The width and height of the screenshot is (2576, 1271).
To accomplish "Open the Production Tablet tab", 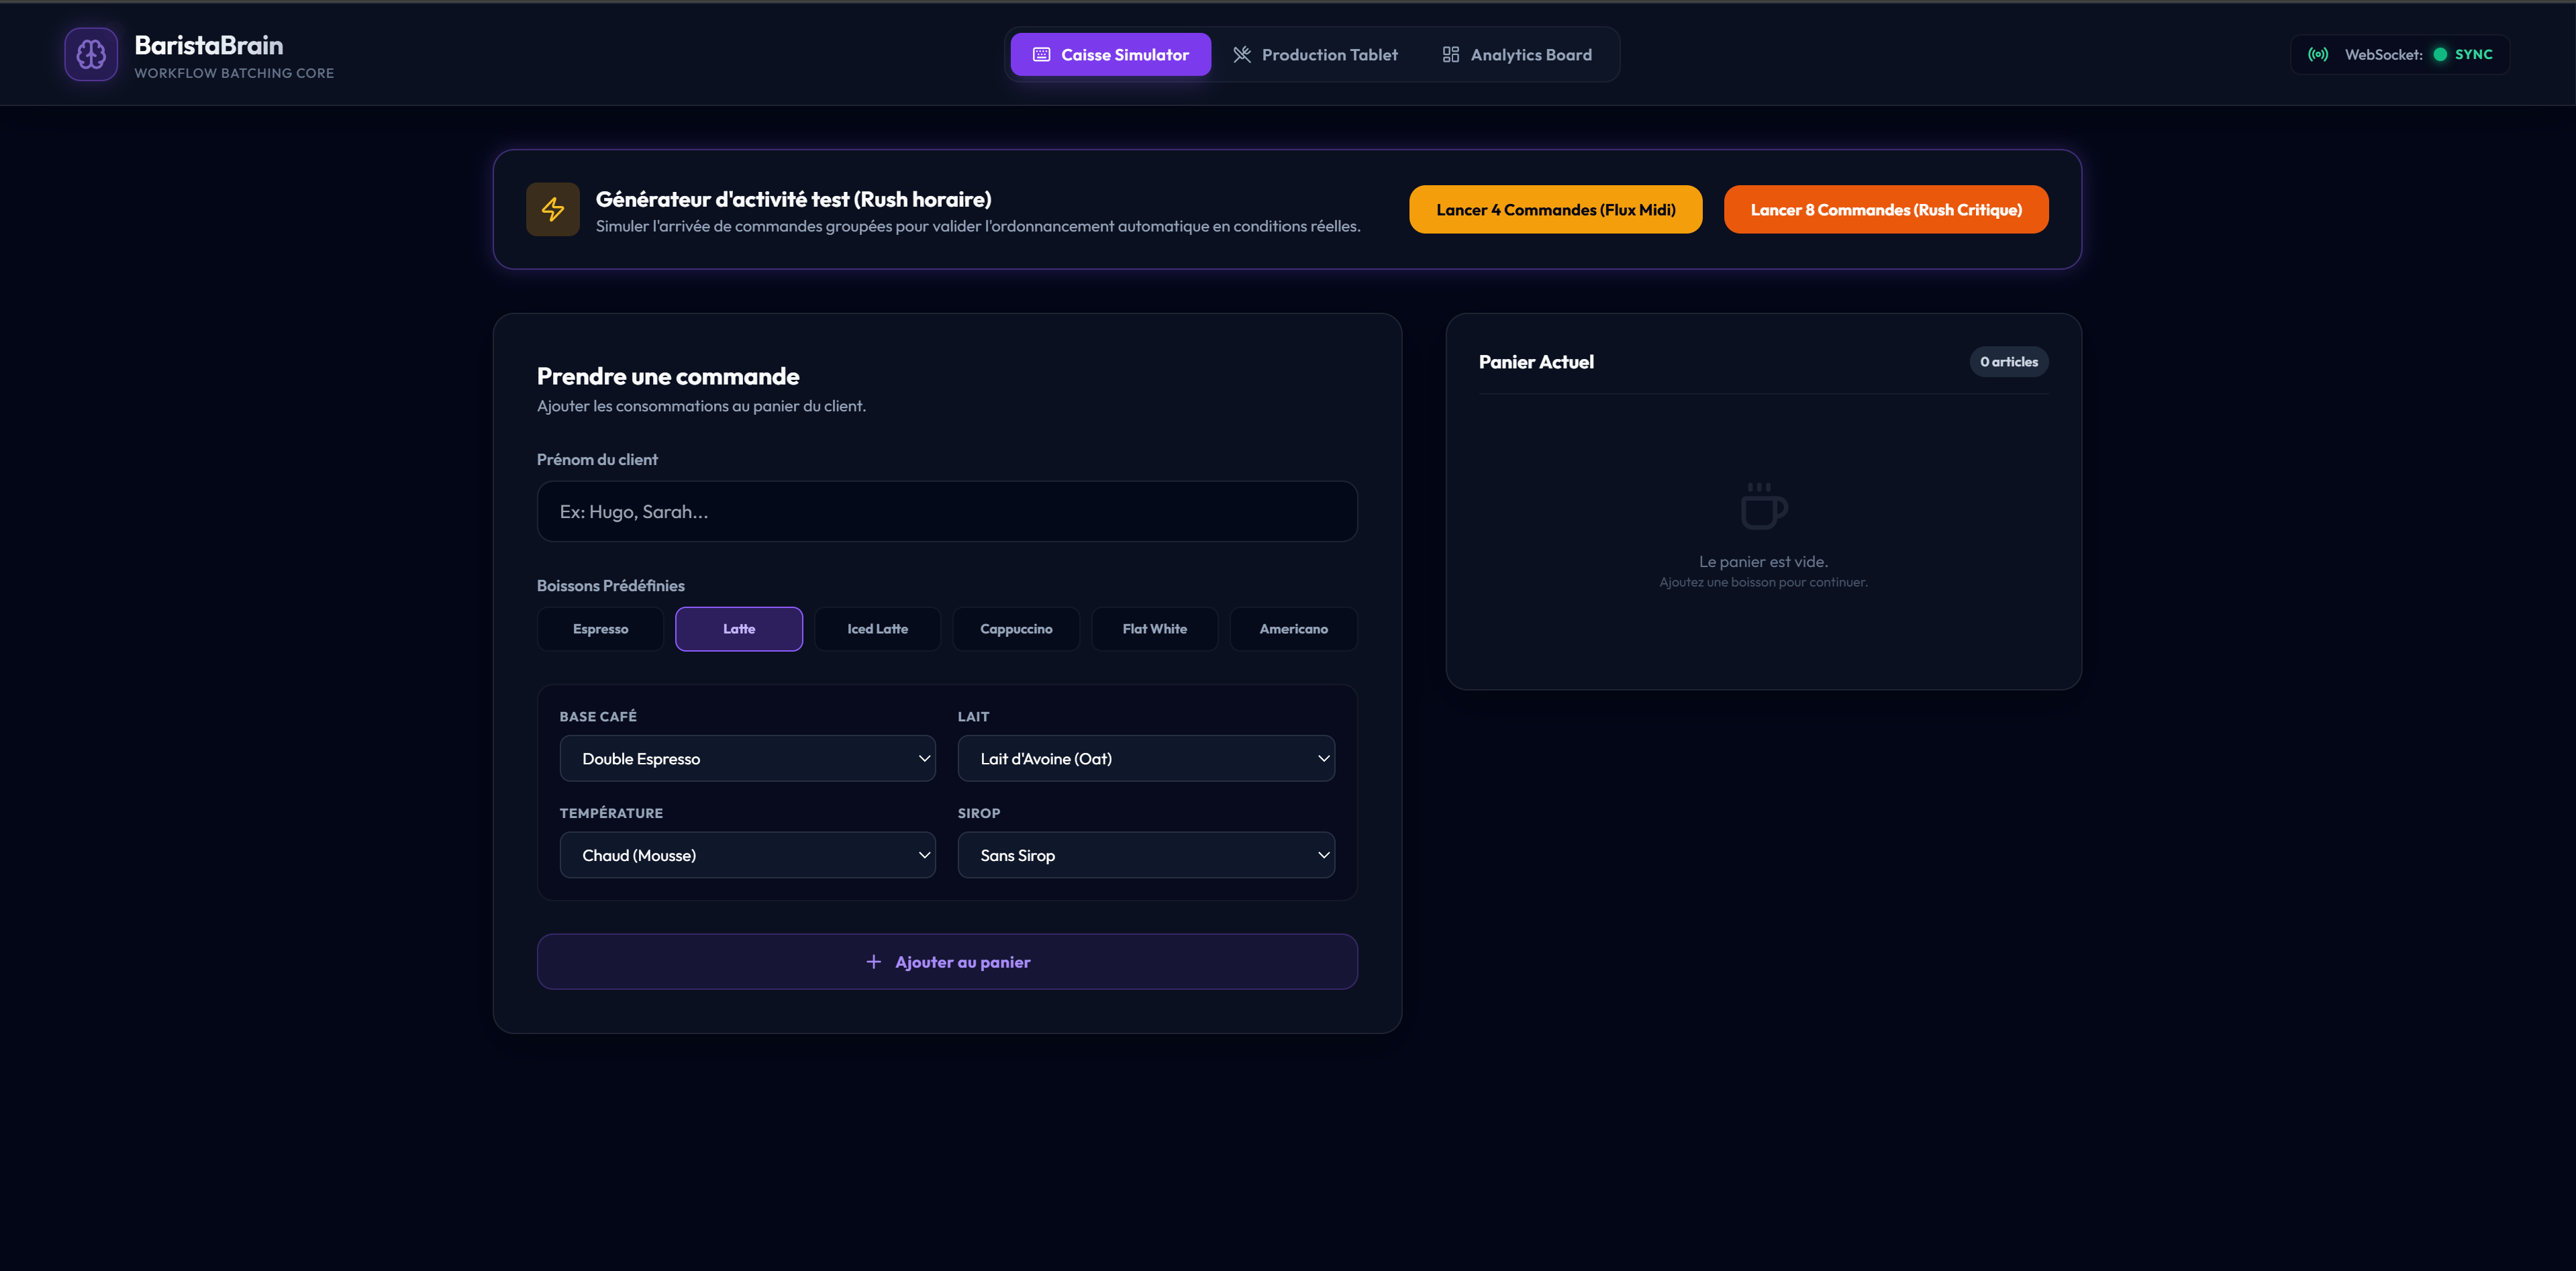I will (1315, 55).
